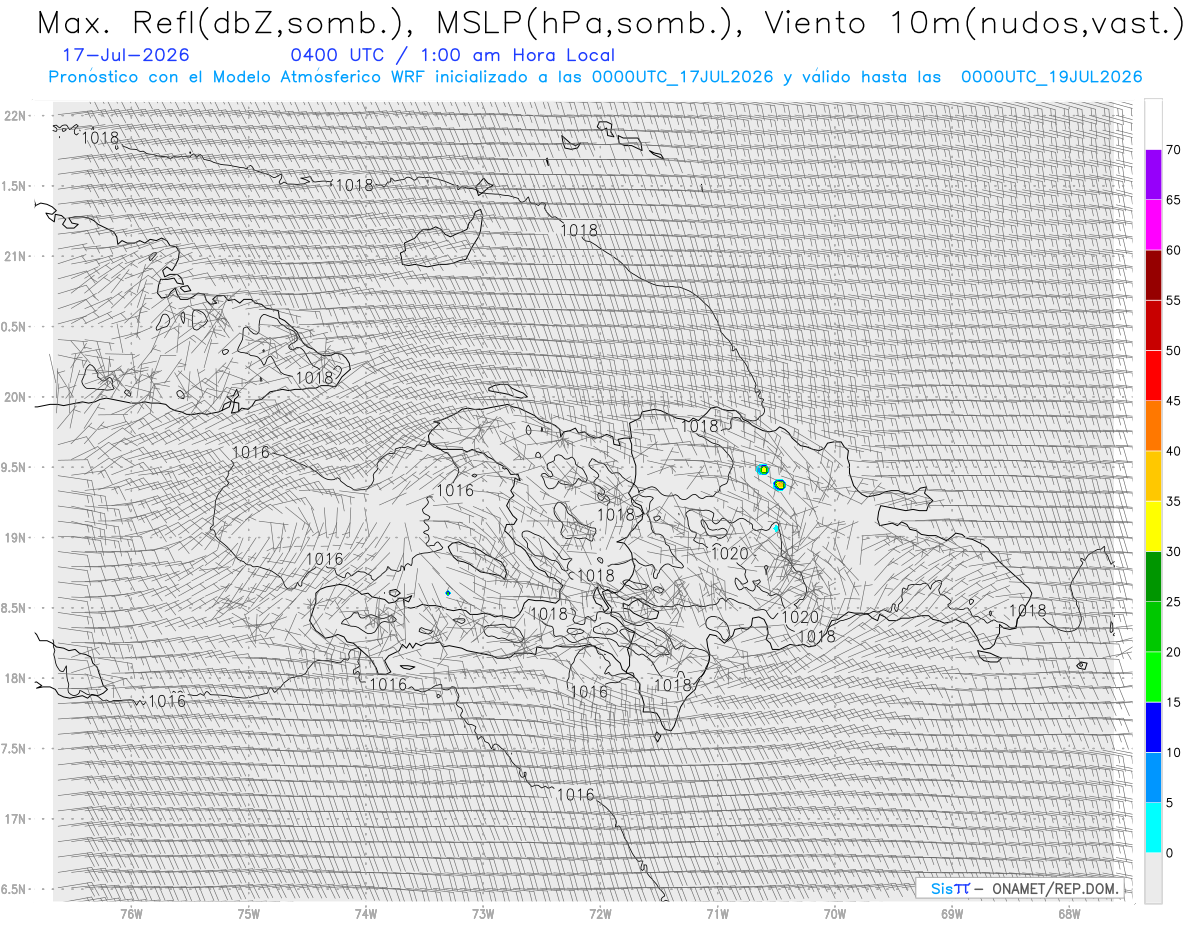Pick the '19N' latitude axis label
This screenshot has width=1200, height=927.
15,538
